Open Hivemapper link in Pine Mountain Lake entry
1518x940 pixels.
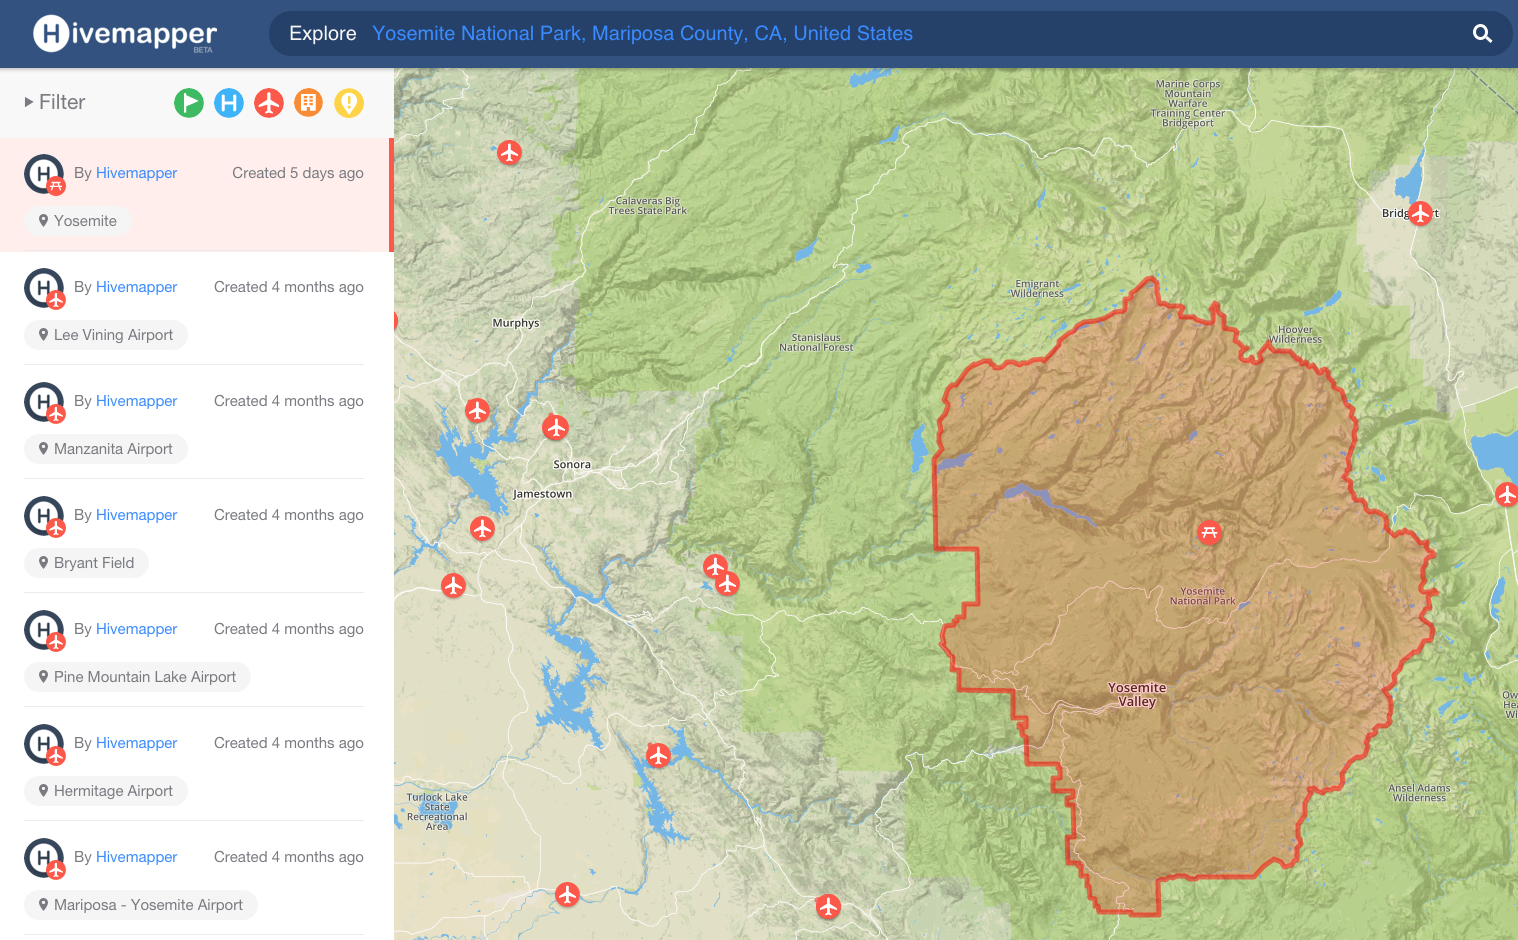click(136, 629)
